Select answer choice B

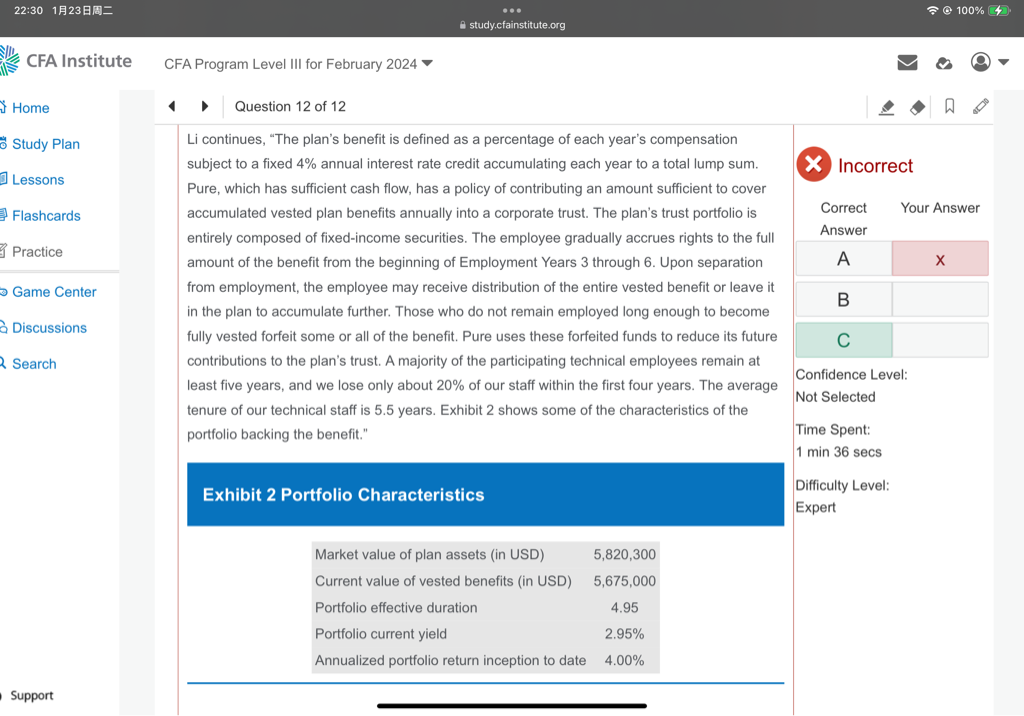click(x=843, y=299)
